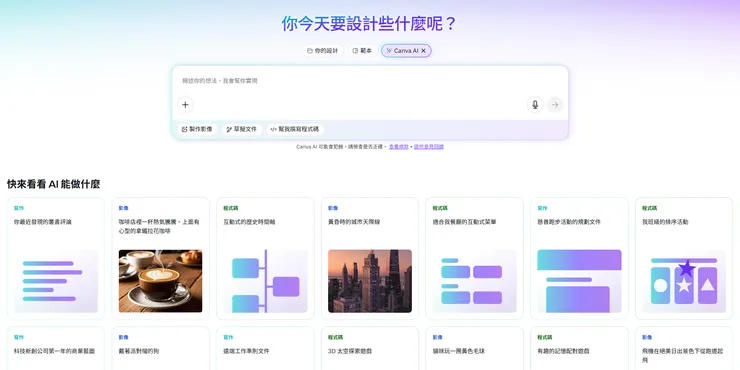The height and width of the screenshot is (370, 740).
Task: Open the 適合我餐廳的互動式菜單 card
Action: point(474,258)
